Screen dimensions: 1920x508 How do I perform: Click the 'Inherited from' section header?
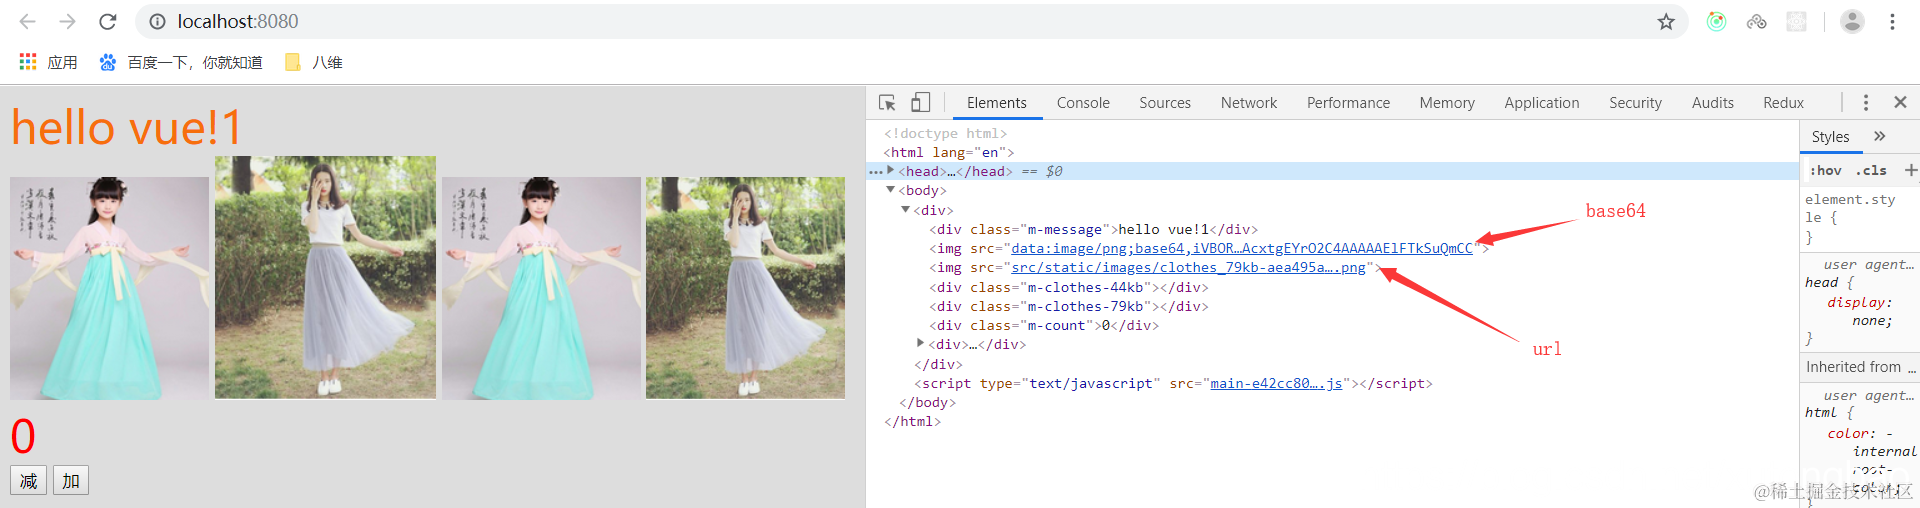(x=1860, y=367)
